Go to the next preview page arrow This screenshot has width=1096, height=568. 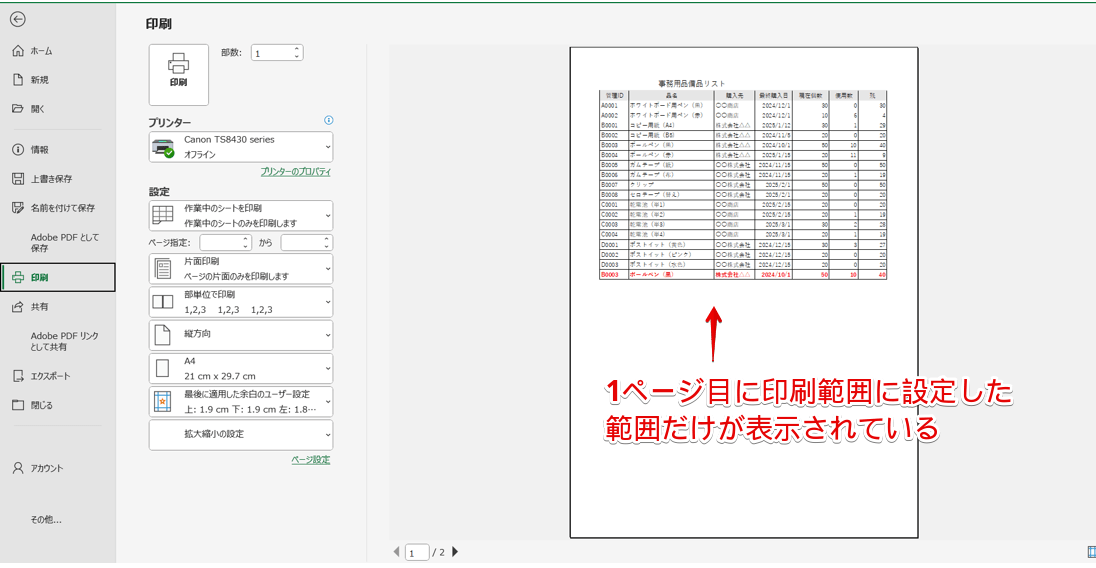[456, 552]
